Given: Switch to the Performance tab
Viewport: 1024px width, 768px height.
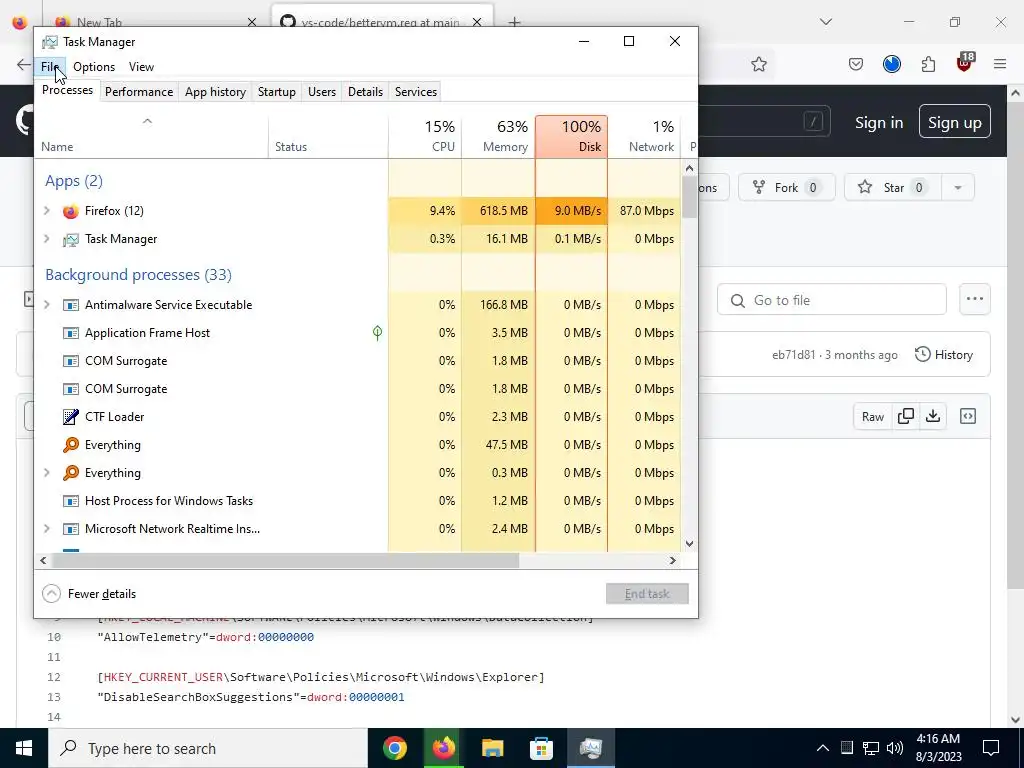Looking at the screenshot, I should (x=139, y=92).
